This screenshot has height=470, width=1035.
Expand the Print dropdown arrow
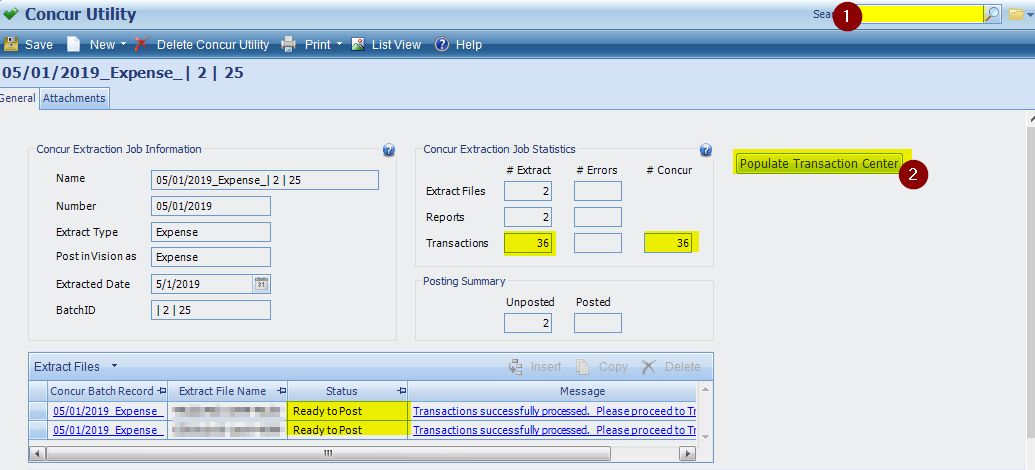pyautogui.click(x=339, y=44)
